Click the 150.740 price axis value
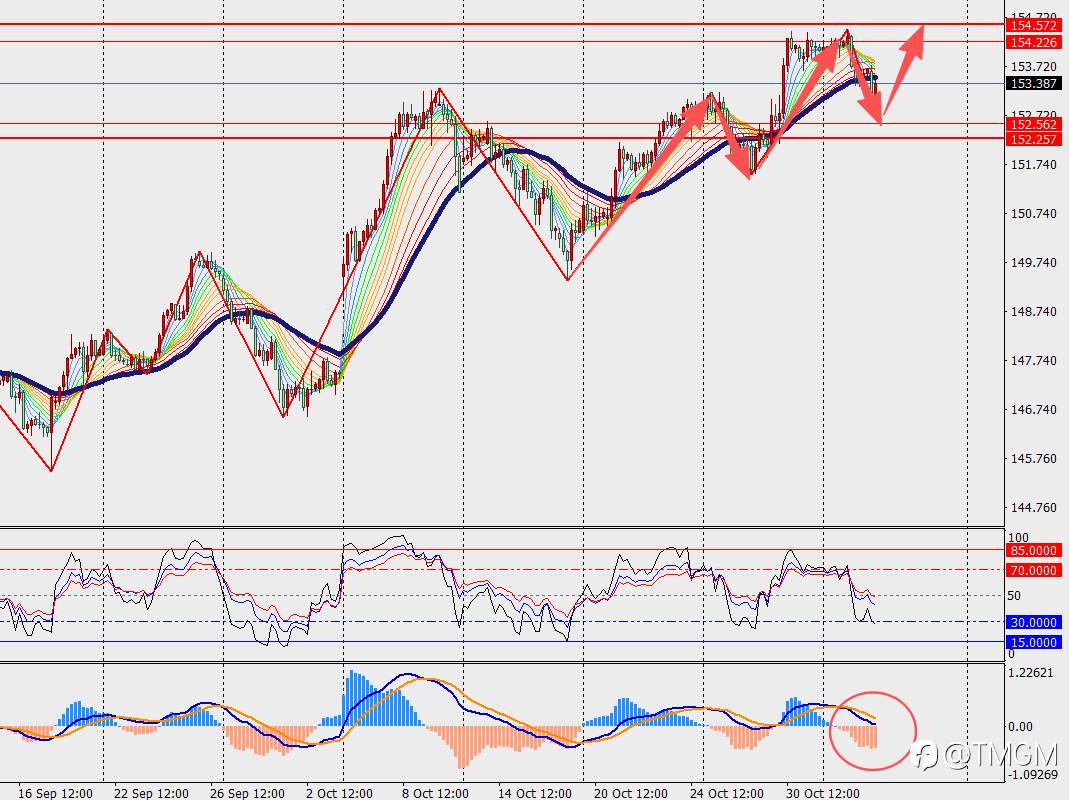The height and width of the screenshot is (800, 1069). tap(1034, 213)
